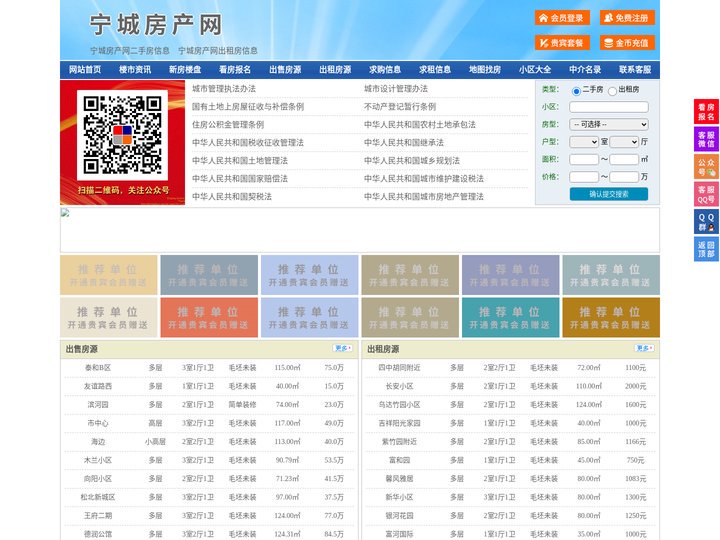Click the golden-brown 推荐单位 tile
The height and width of the screenshot is (540, 720).
(611, 317)
